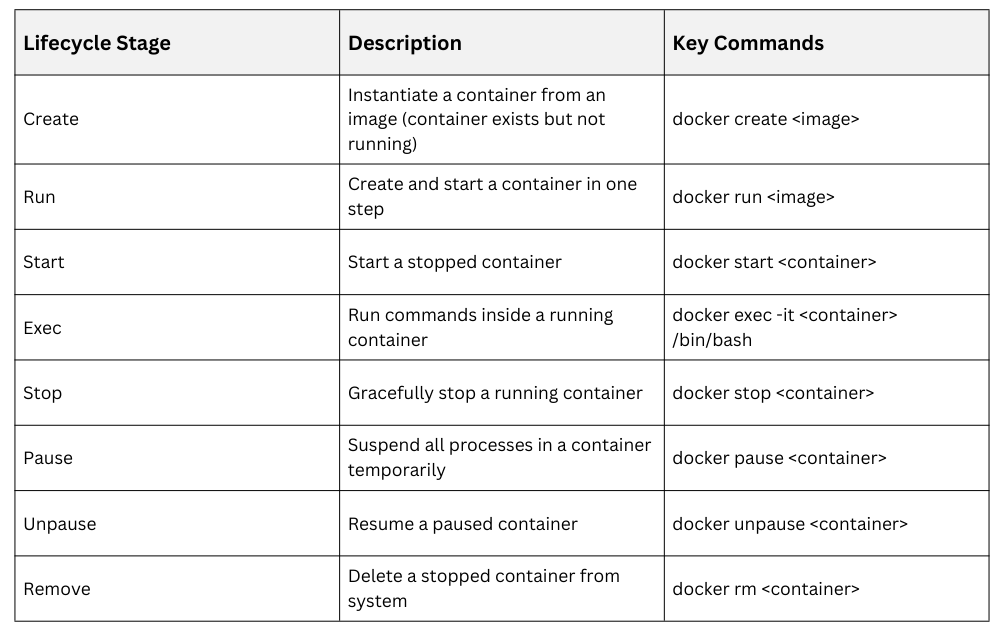Click the 'Gracefully stop a running container' description
1000x625 pixels.
tap(495, 393)
